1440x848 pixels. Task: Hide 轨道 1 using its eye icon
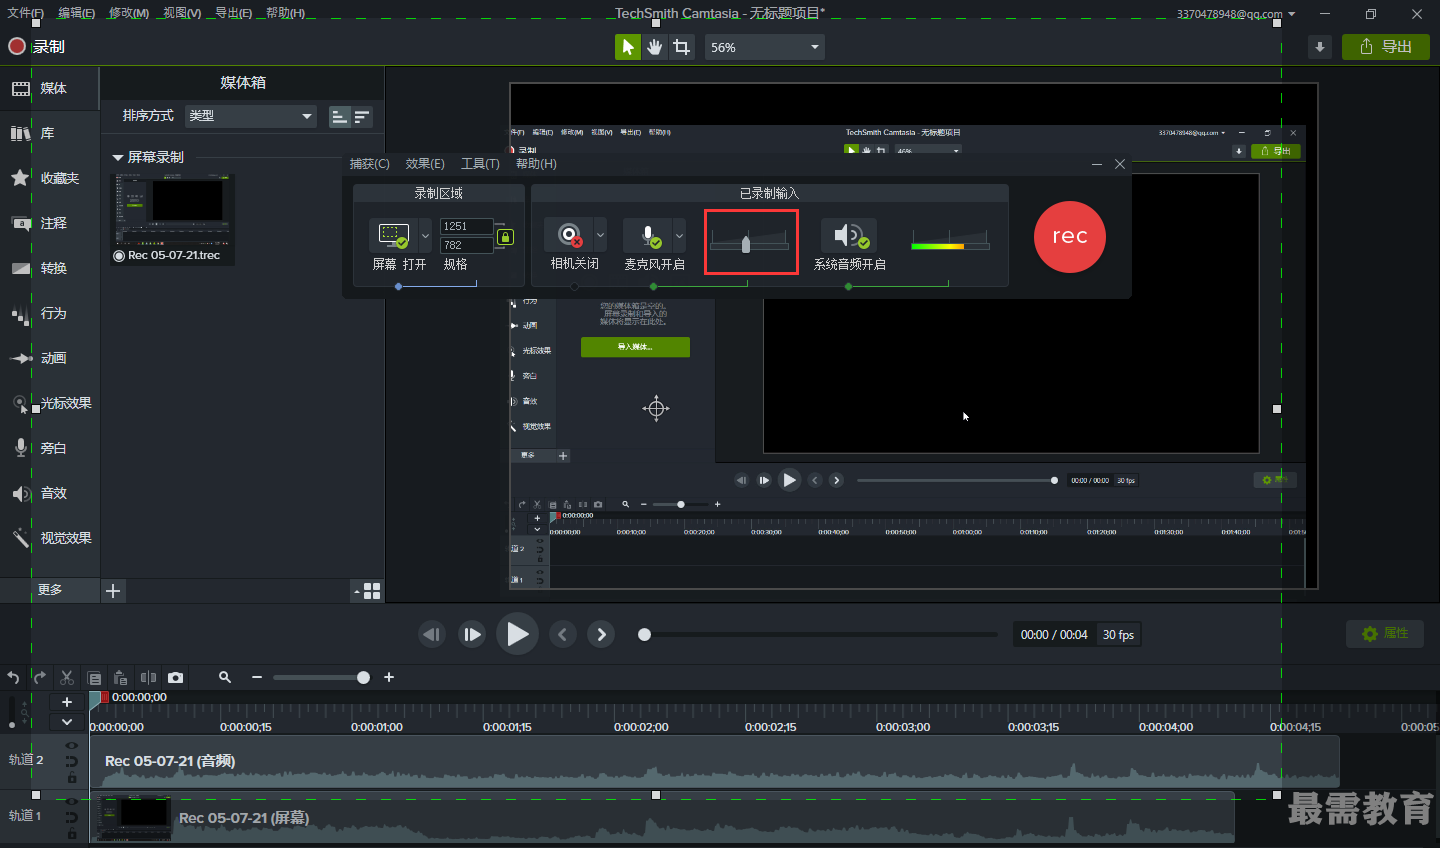click(x=72, y=802)
